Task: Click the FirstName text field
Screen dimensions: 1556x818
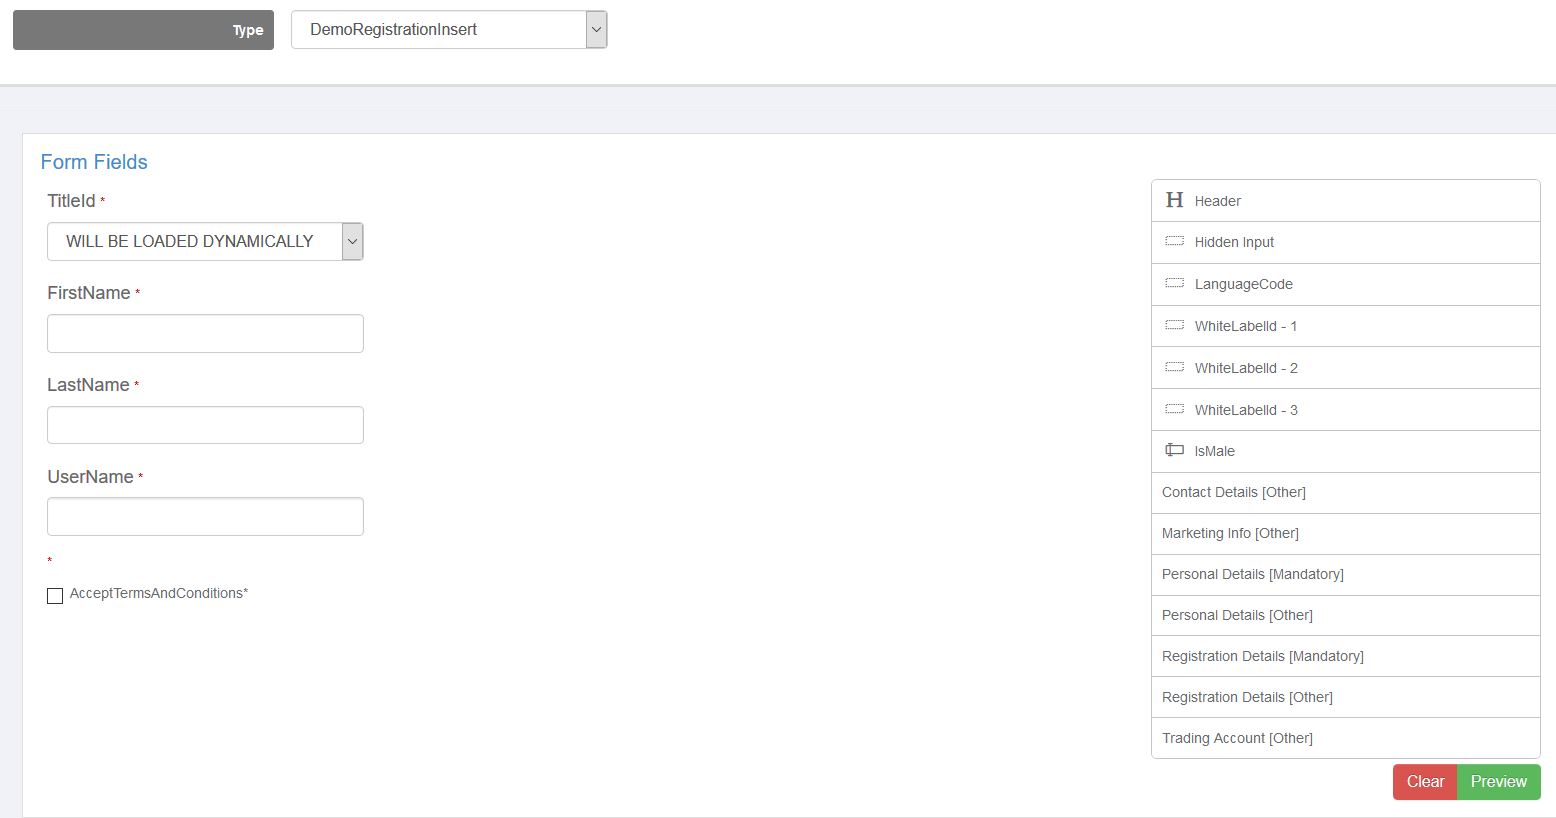Action: tap(205, 334)
